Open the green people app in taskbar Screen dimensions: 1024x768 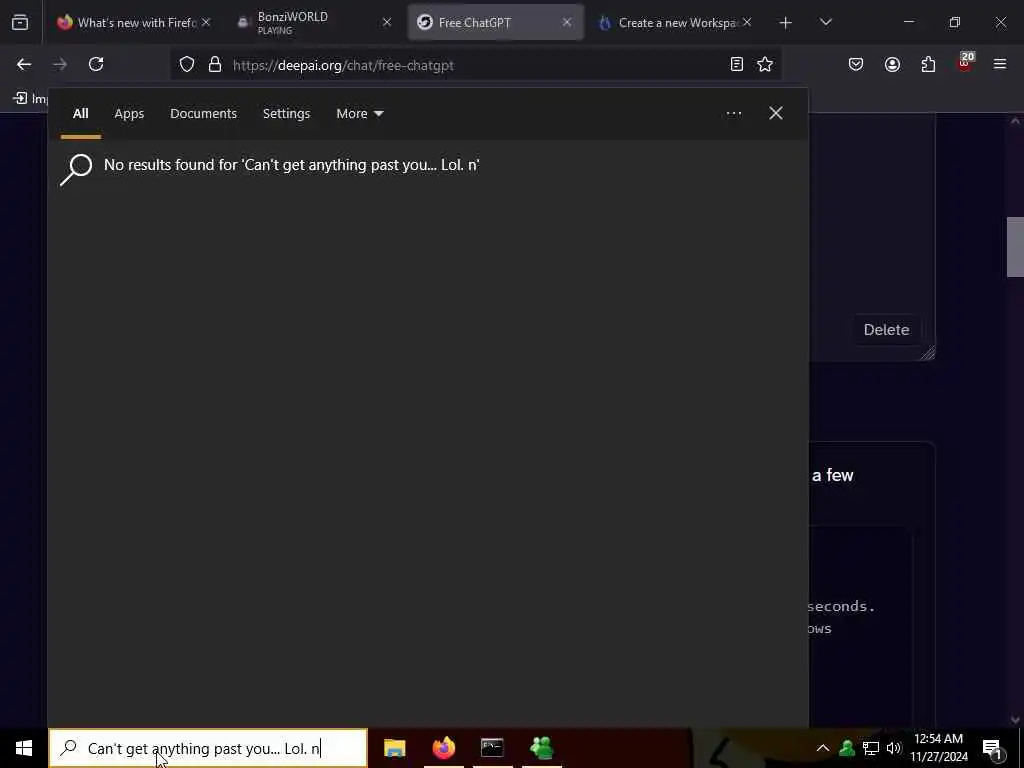point(541,748)
